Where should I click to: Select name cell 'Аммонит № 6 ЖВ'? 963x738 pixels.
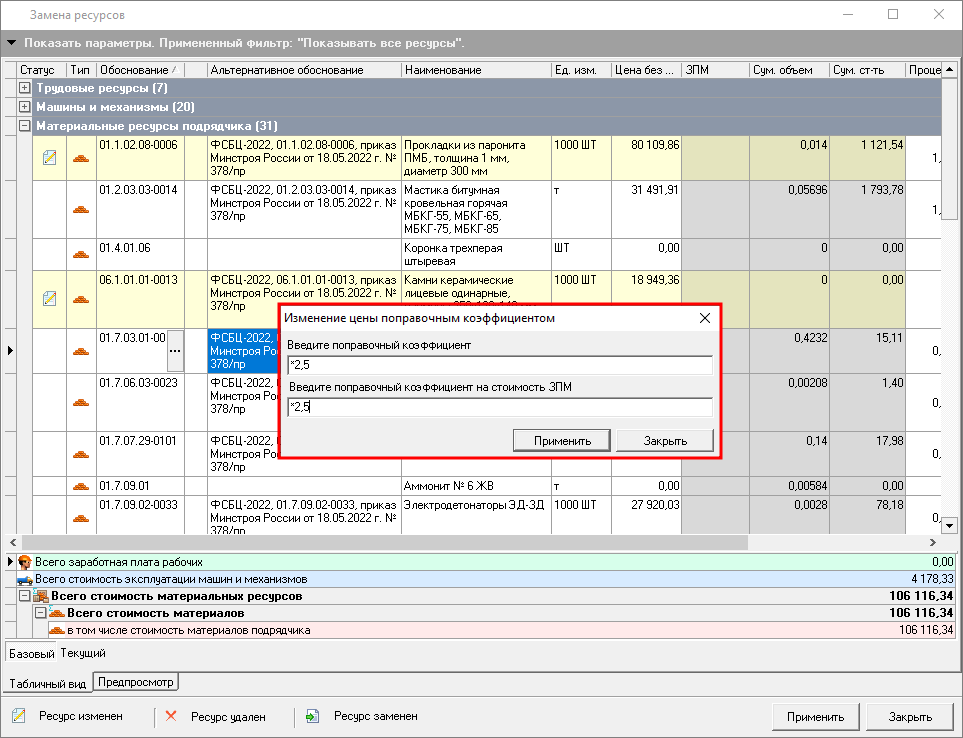[x=477, y=486]
